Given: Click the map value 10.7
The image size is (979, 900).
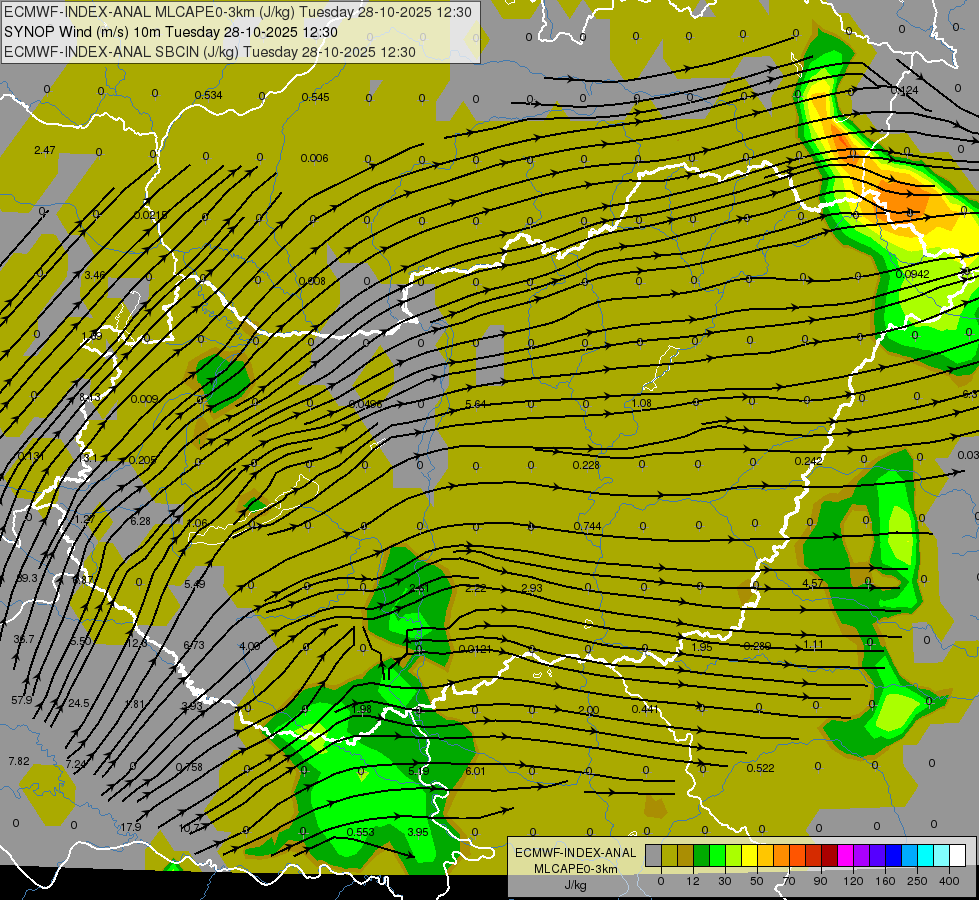Looking at the screenshot, I should tap(189, 828).
